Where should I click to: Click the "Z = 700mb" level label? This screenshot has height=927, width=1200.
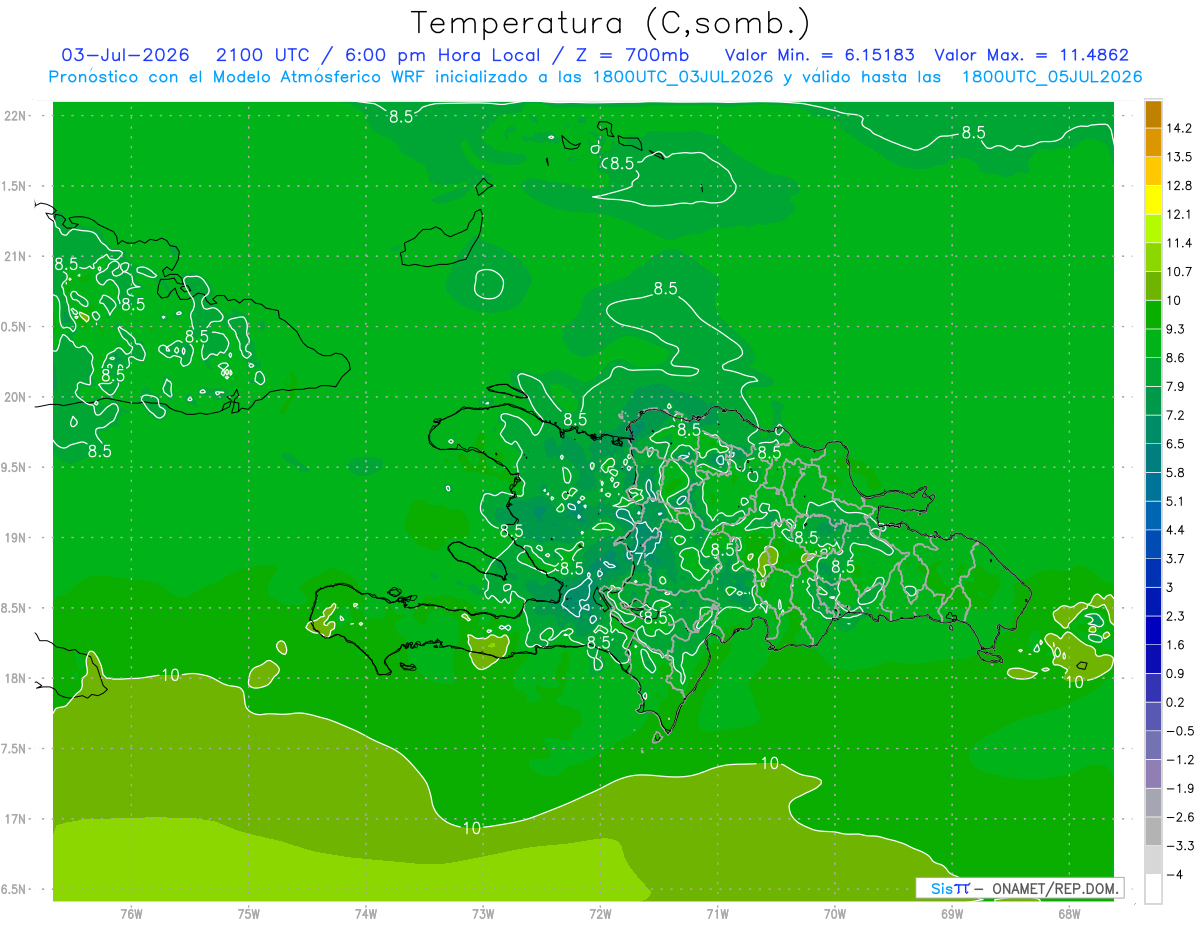[x=631, y=55]
